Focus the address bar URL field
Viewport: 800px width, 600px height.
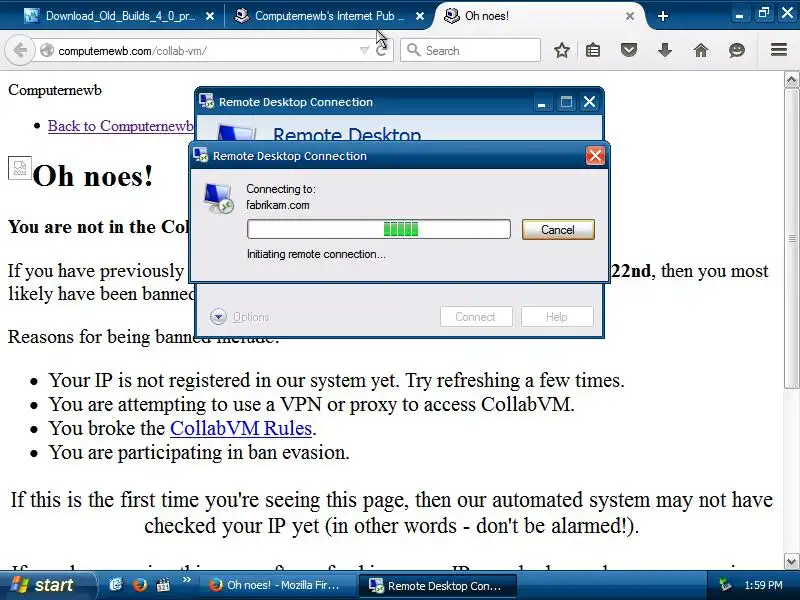[x=204, y=51]
